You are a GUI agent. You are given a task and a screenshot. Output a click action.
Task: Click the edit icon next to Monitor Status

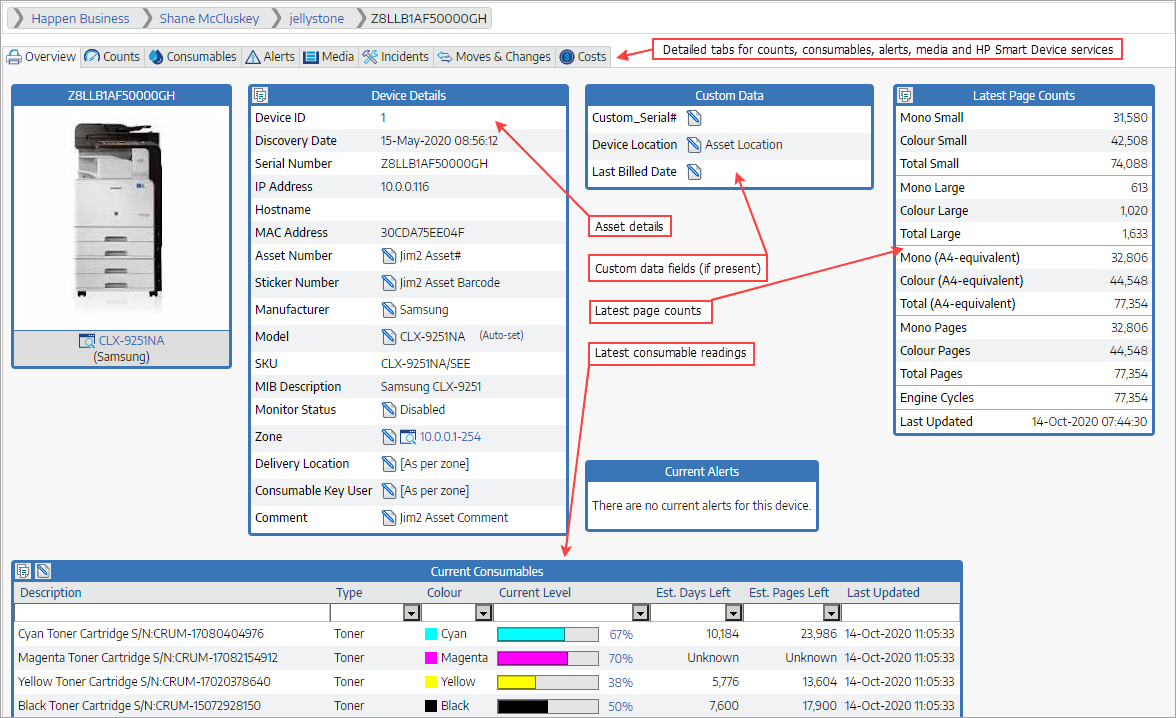[x=389, y=410]
